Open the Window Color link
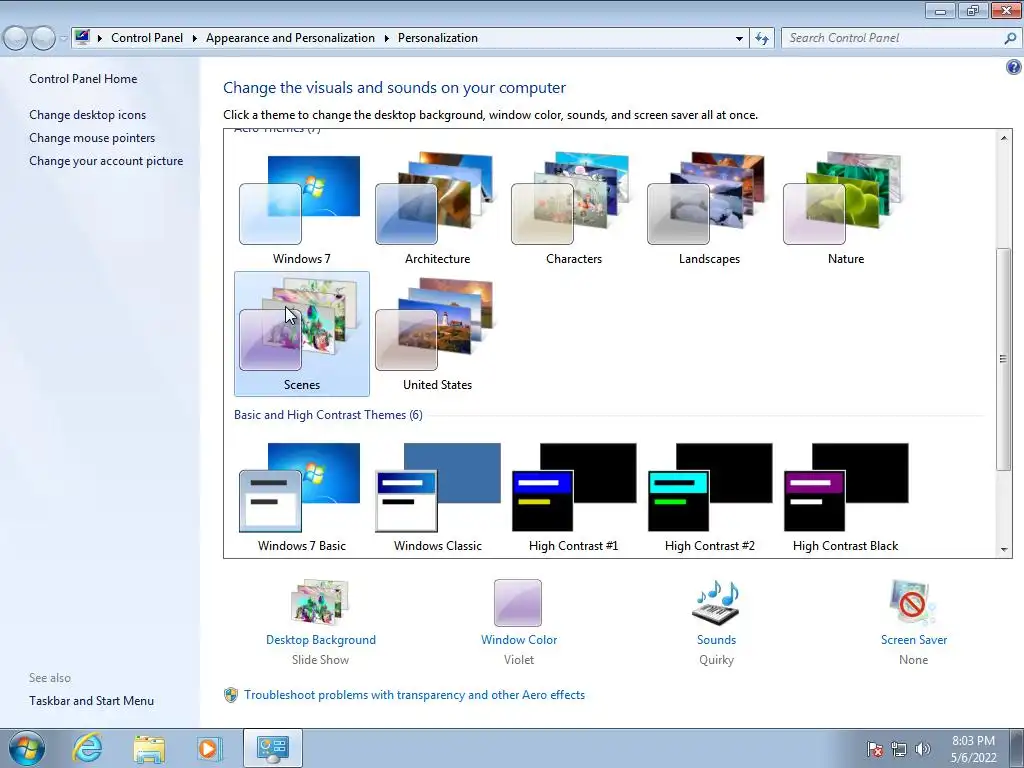Viewport: 1024px width, 768px height. click(x=519, y=640)
